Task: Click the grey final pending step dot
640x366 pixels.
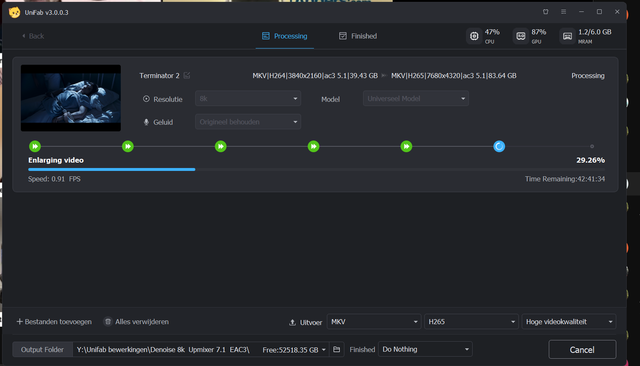Action: tap(592, 146)
